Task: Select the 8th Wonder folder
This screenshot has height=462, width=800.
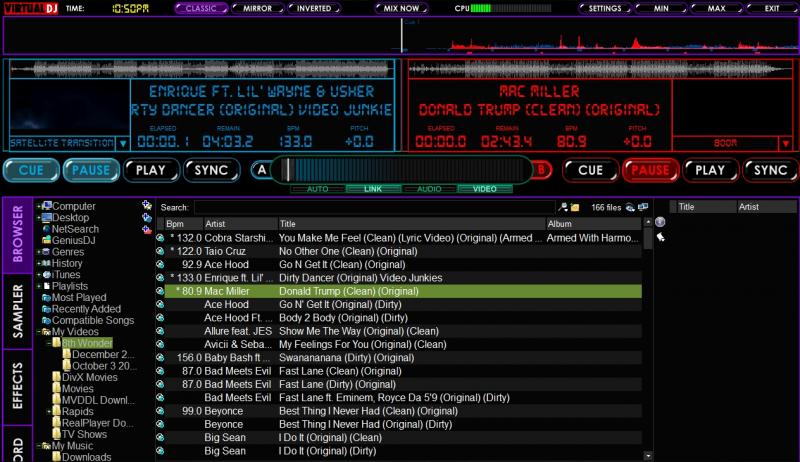Action: tap(83, 343)
